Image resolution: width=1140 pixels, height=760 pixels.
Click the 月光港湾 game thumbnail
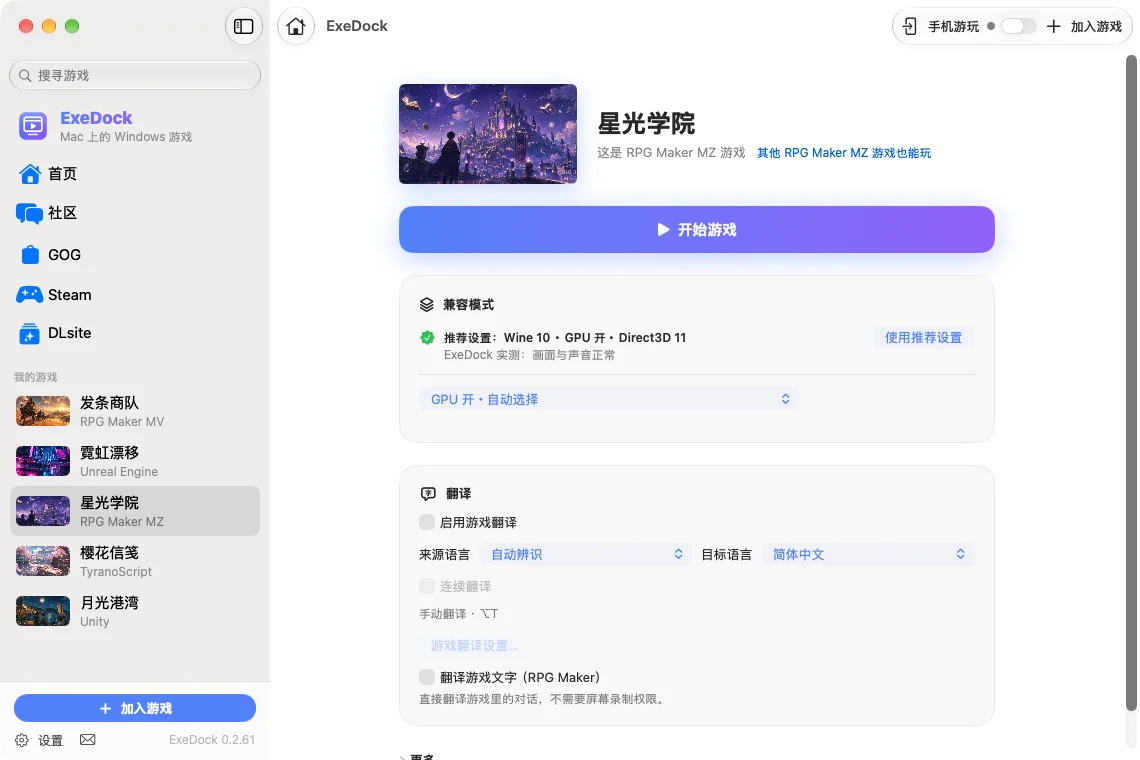pyautogui.click(x=43, y=612)
